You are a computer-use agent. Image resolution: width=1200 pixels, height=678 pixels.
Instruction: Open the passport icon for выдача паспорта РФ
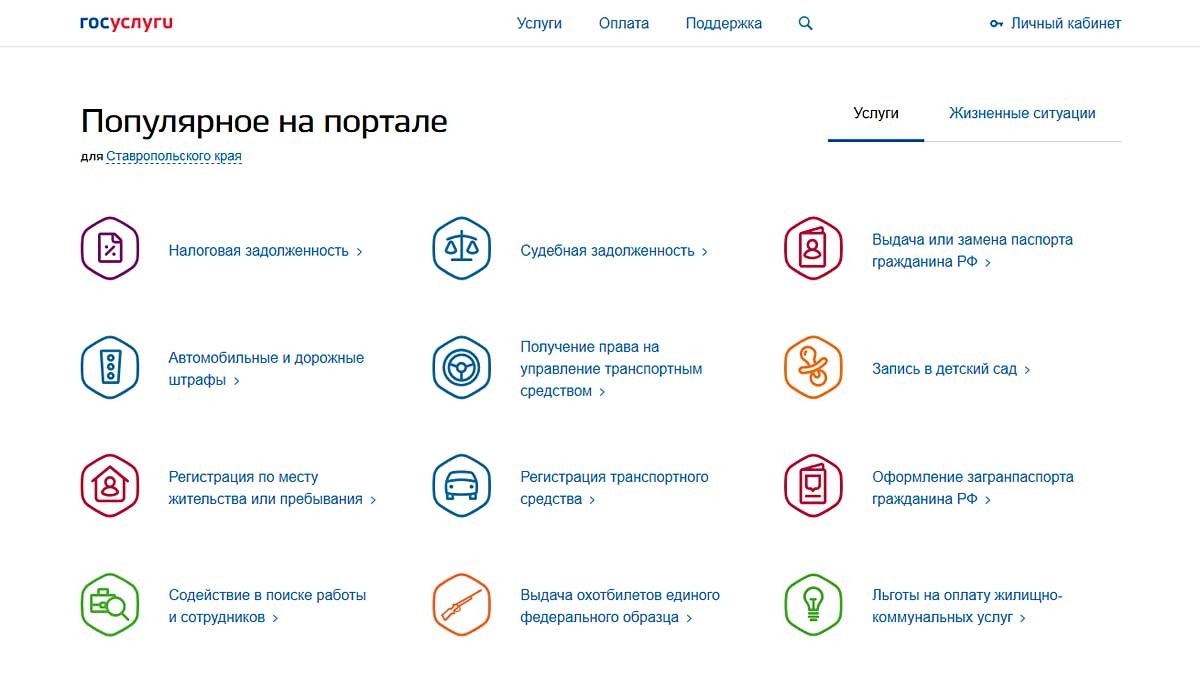tap(813, 248)
